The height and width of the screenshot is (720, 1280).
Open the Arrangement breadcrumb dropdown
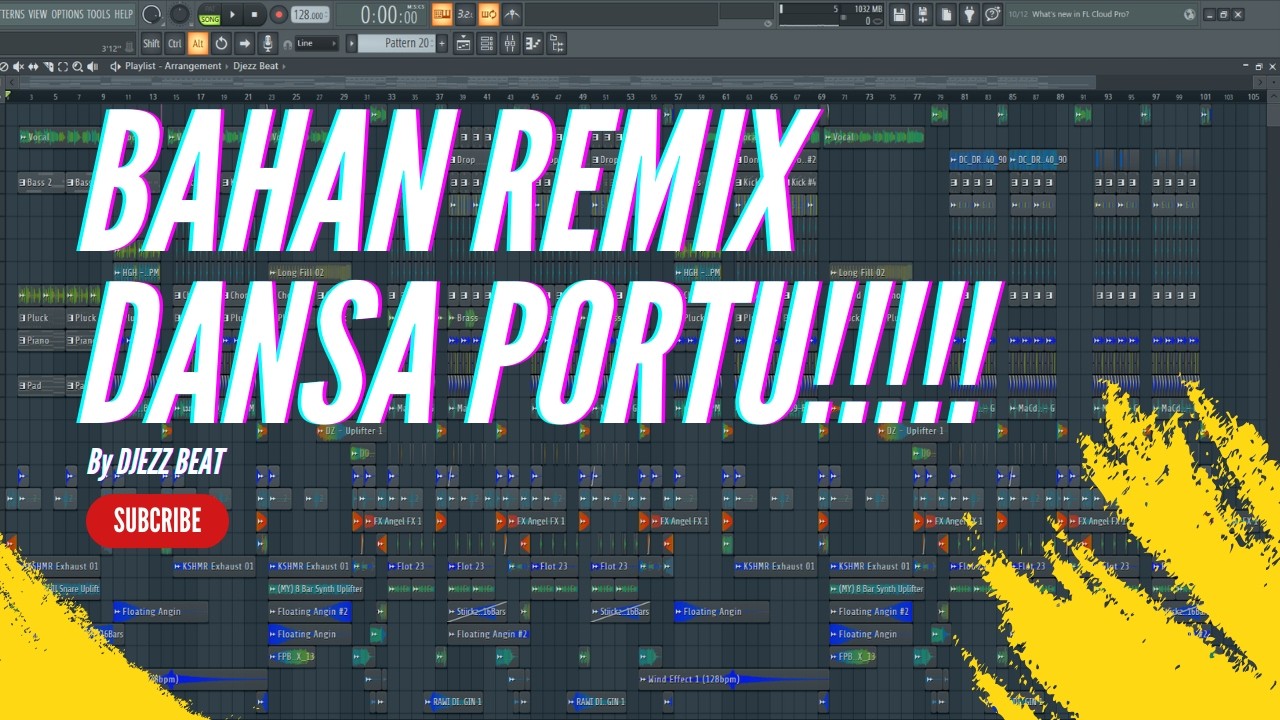point(195,66)
